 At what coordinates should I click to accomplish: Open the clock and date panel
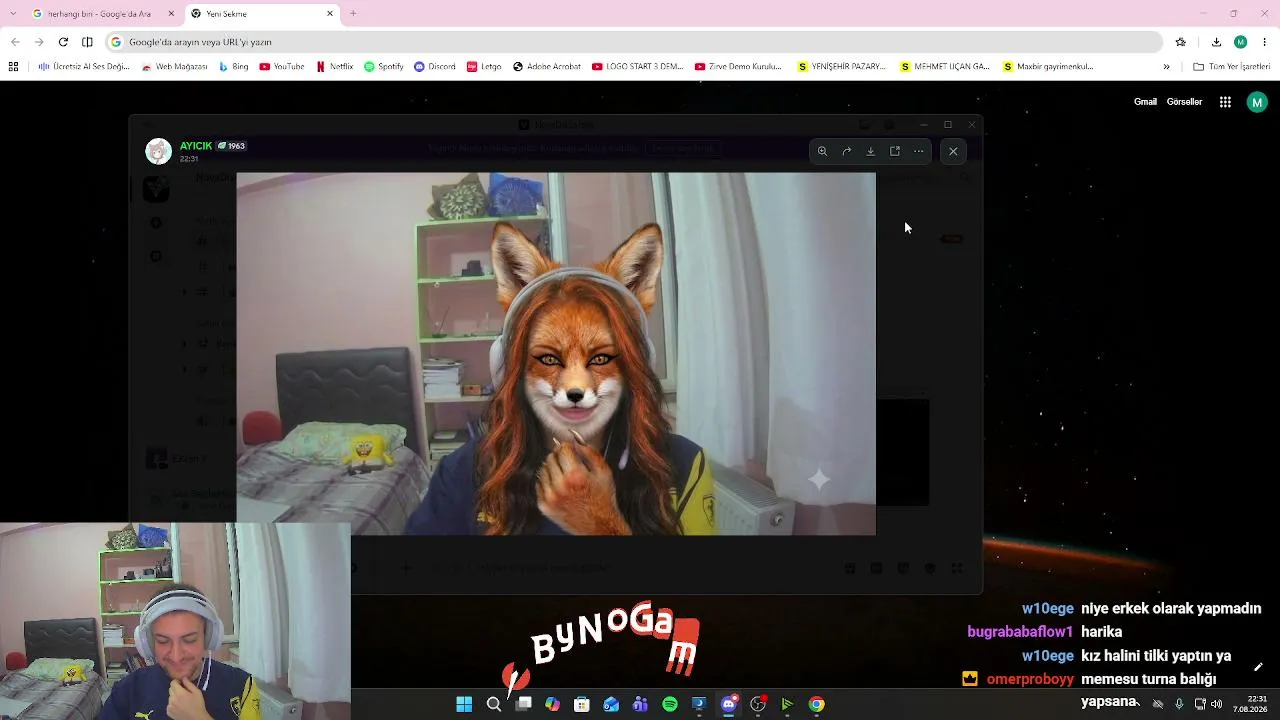coord(1250,704)
